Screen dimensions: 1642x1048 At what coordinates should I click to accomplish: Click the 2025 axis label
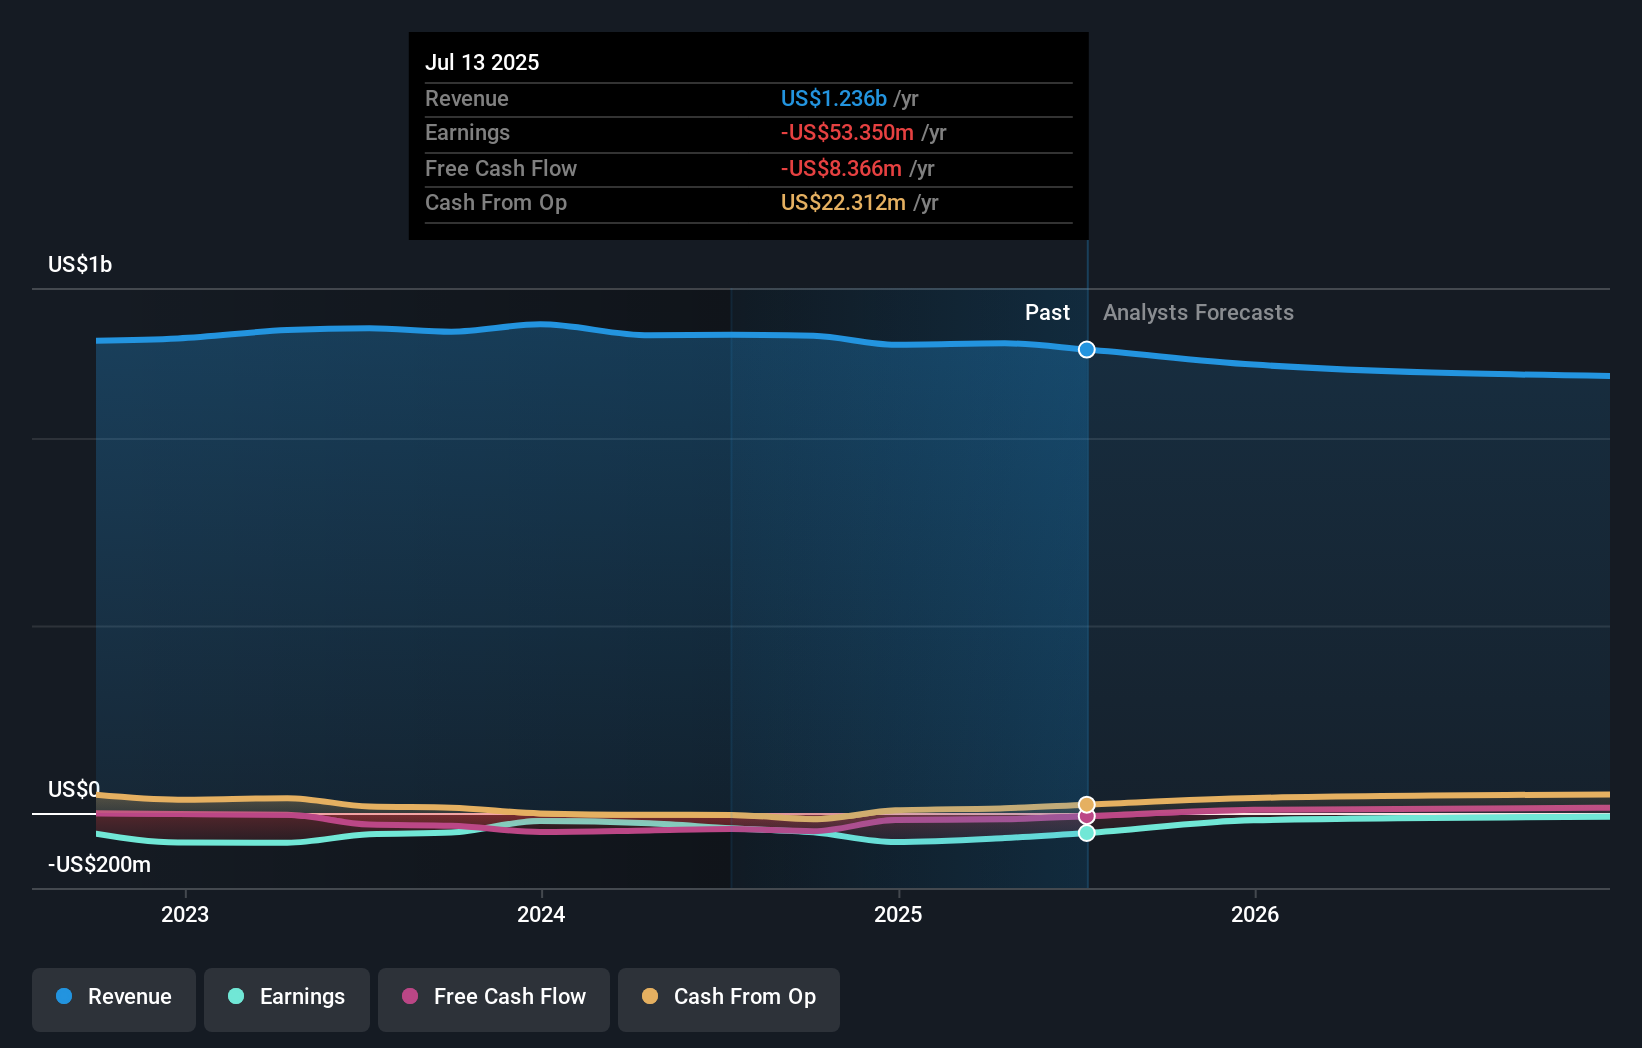898,914
